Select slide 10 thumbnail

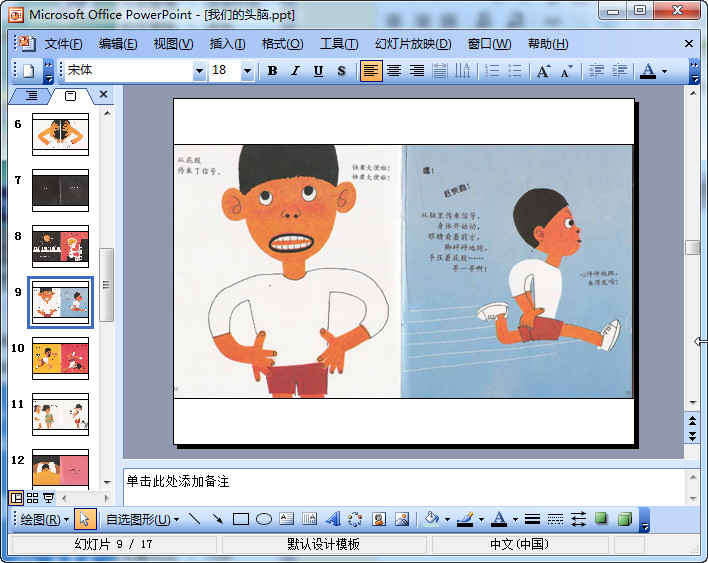coord(61,358)
